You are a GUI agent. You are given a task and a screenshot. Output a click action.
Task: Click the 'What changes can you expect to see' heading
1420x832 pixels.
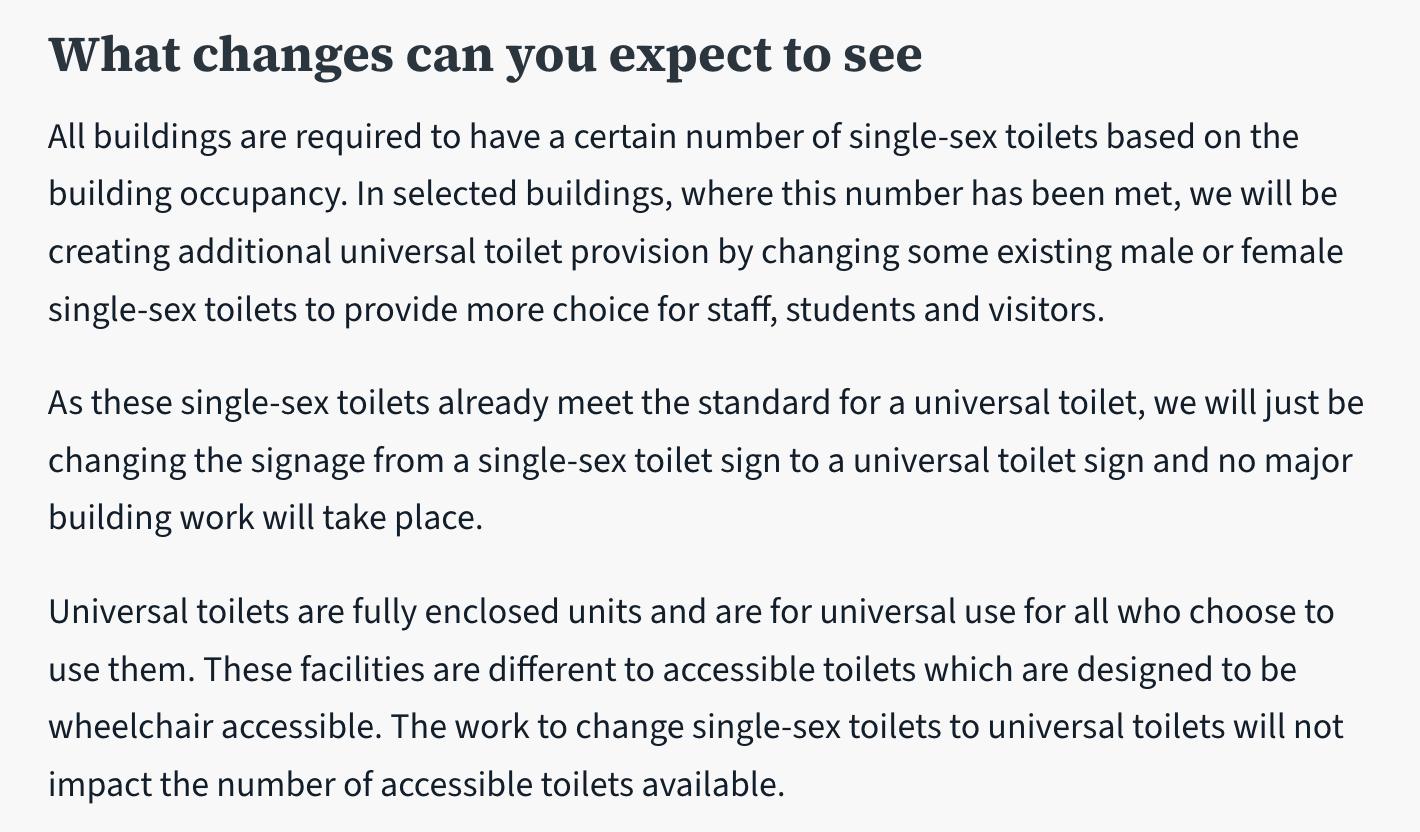pyautogui.click(x=485, y=55)
